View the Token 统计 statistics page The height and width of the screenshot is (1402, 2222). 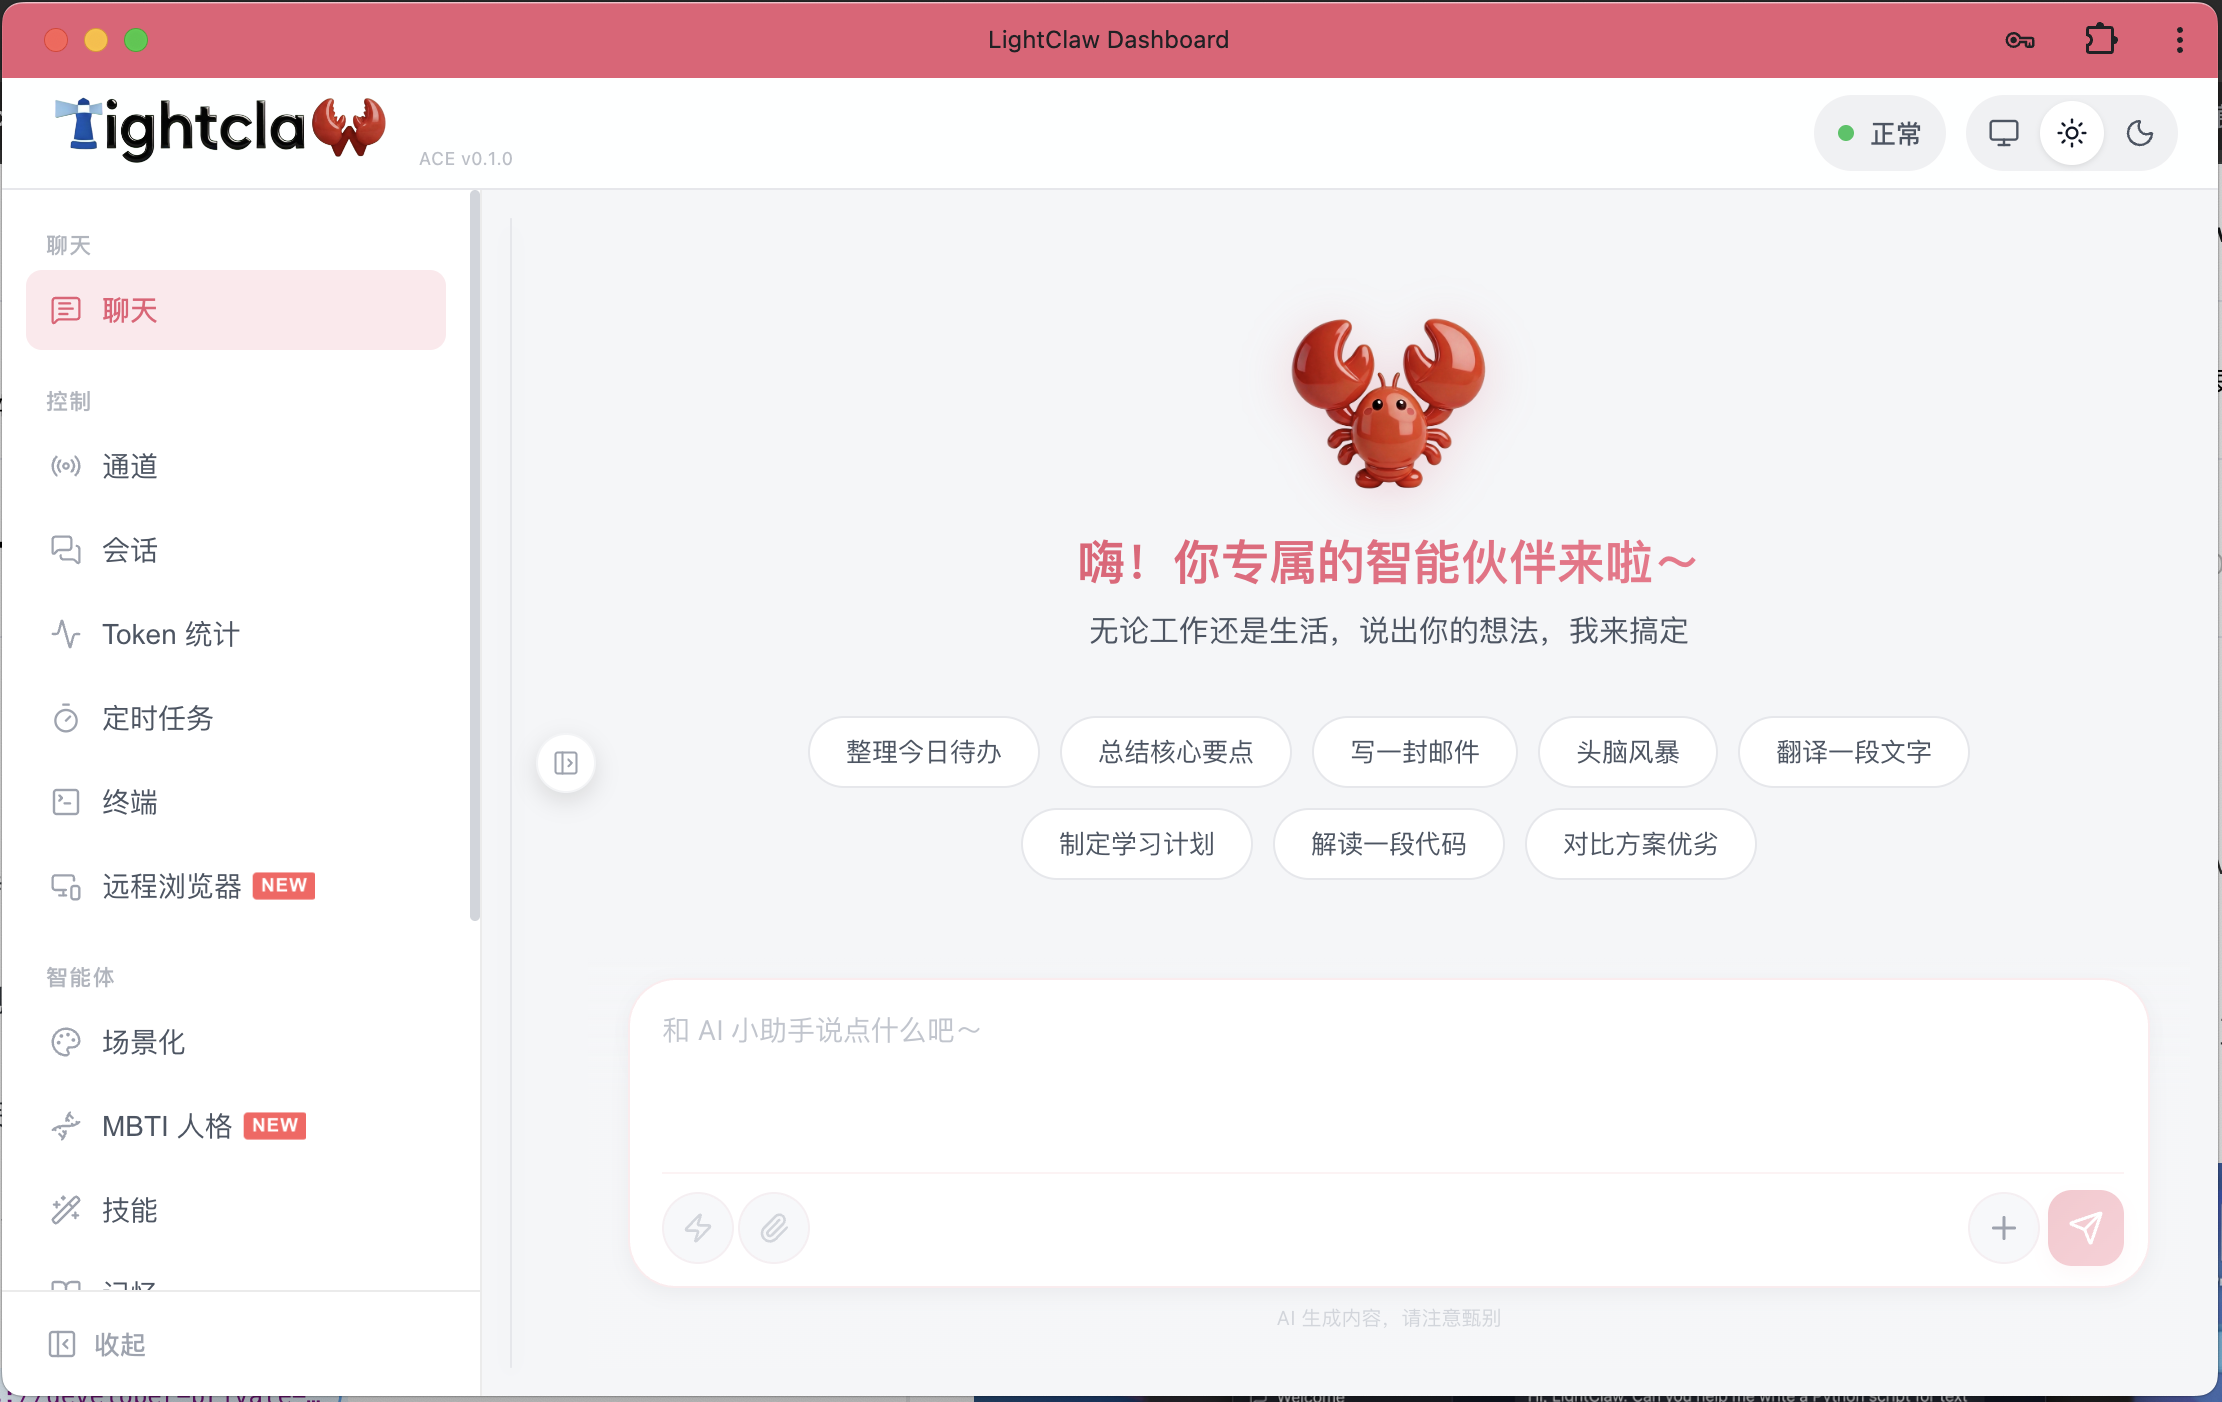[x=170, y=634]
